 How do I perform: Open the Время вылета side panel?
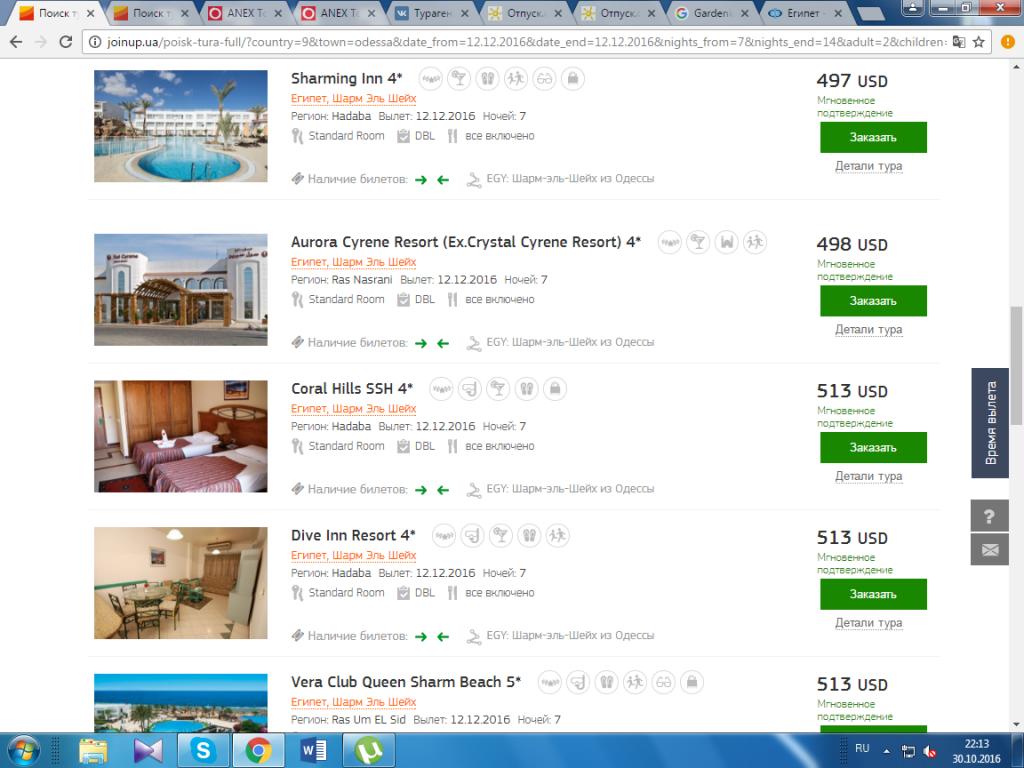pos(990,423)
